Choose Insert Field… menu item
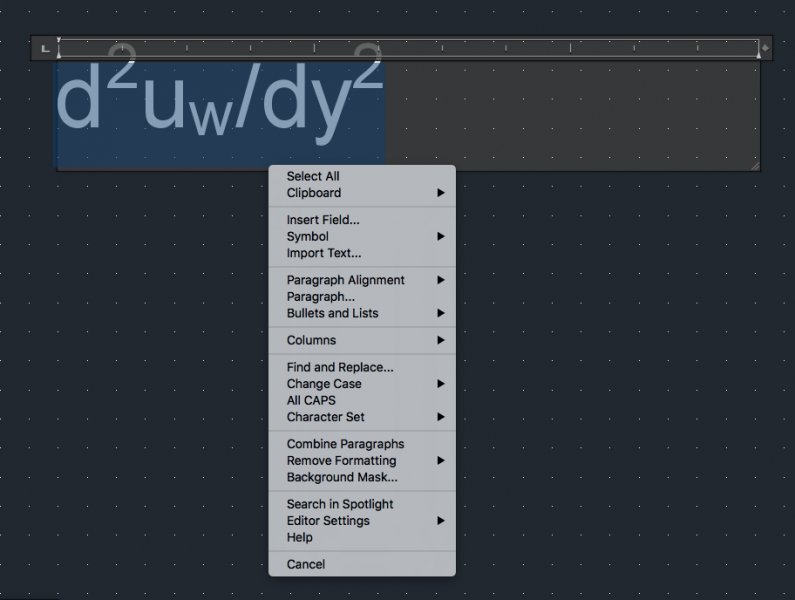This screenshot has height=600, width=795. (362, 220)
